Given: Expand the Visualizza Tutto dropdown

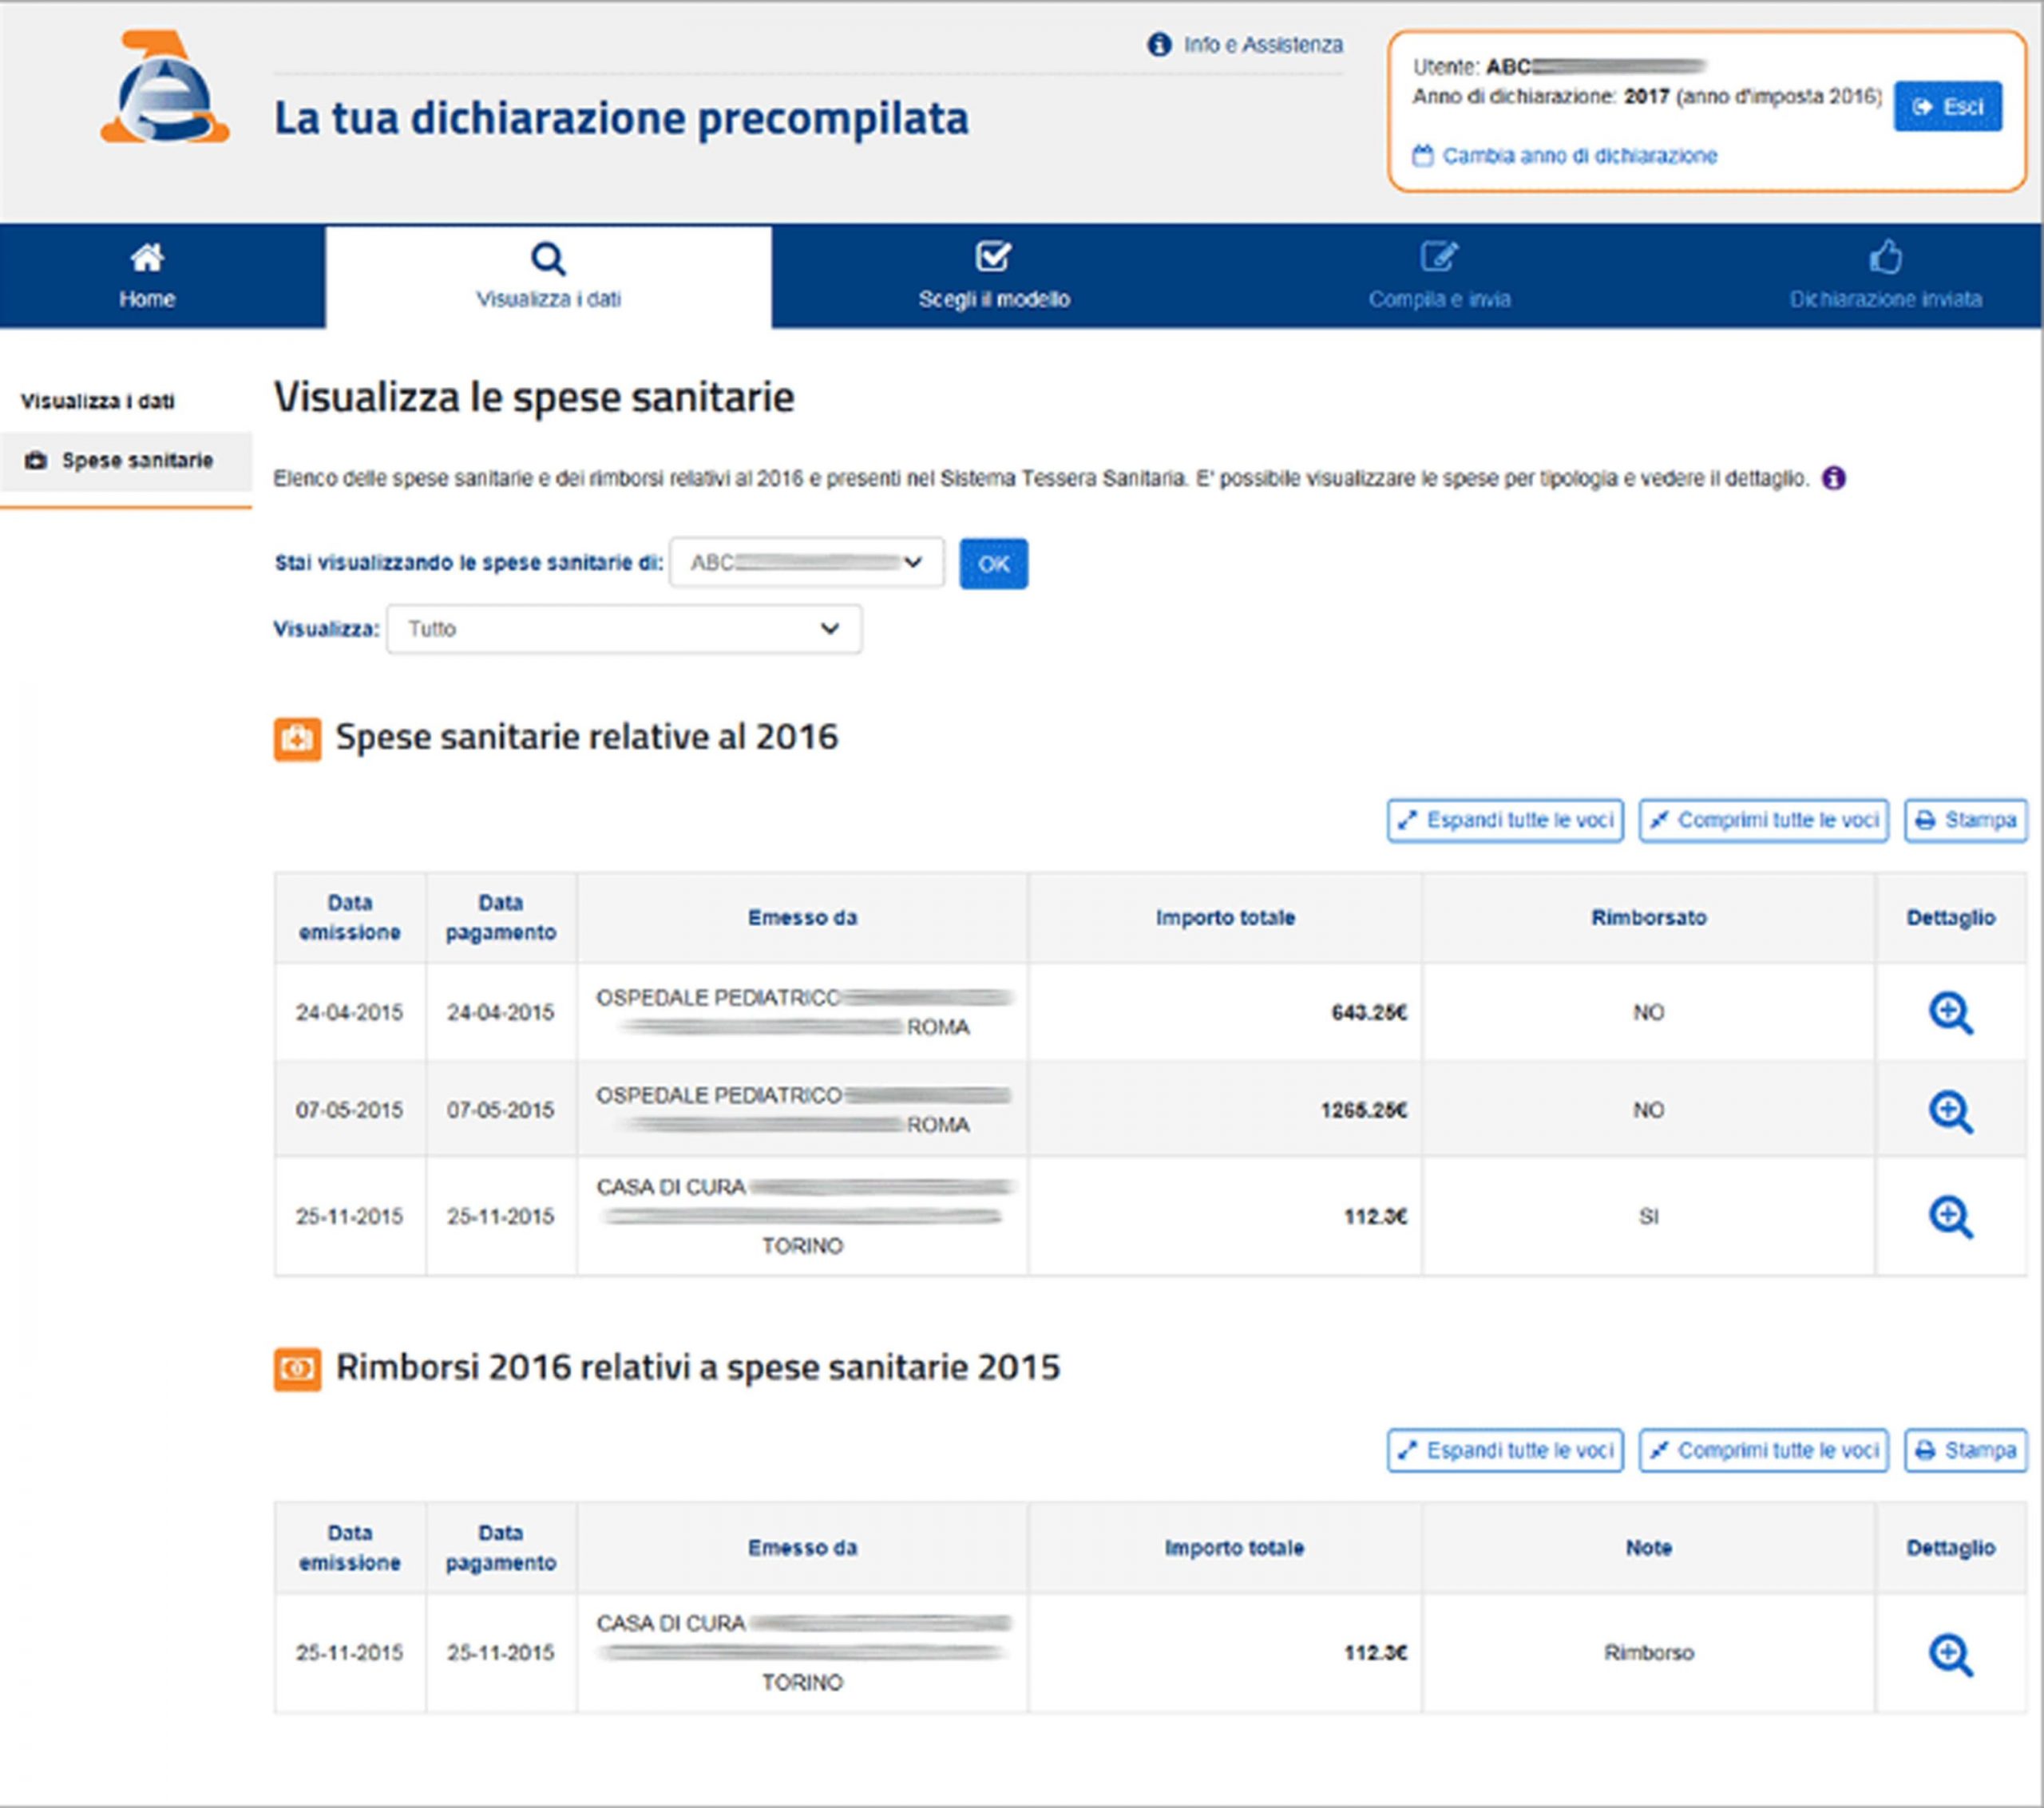Looking at the screenshot, I should click(x=624, y=629).
